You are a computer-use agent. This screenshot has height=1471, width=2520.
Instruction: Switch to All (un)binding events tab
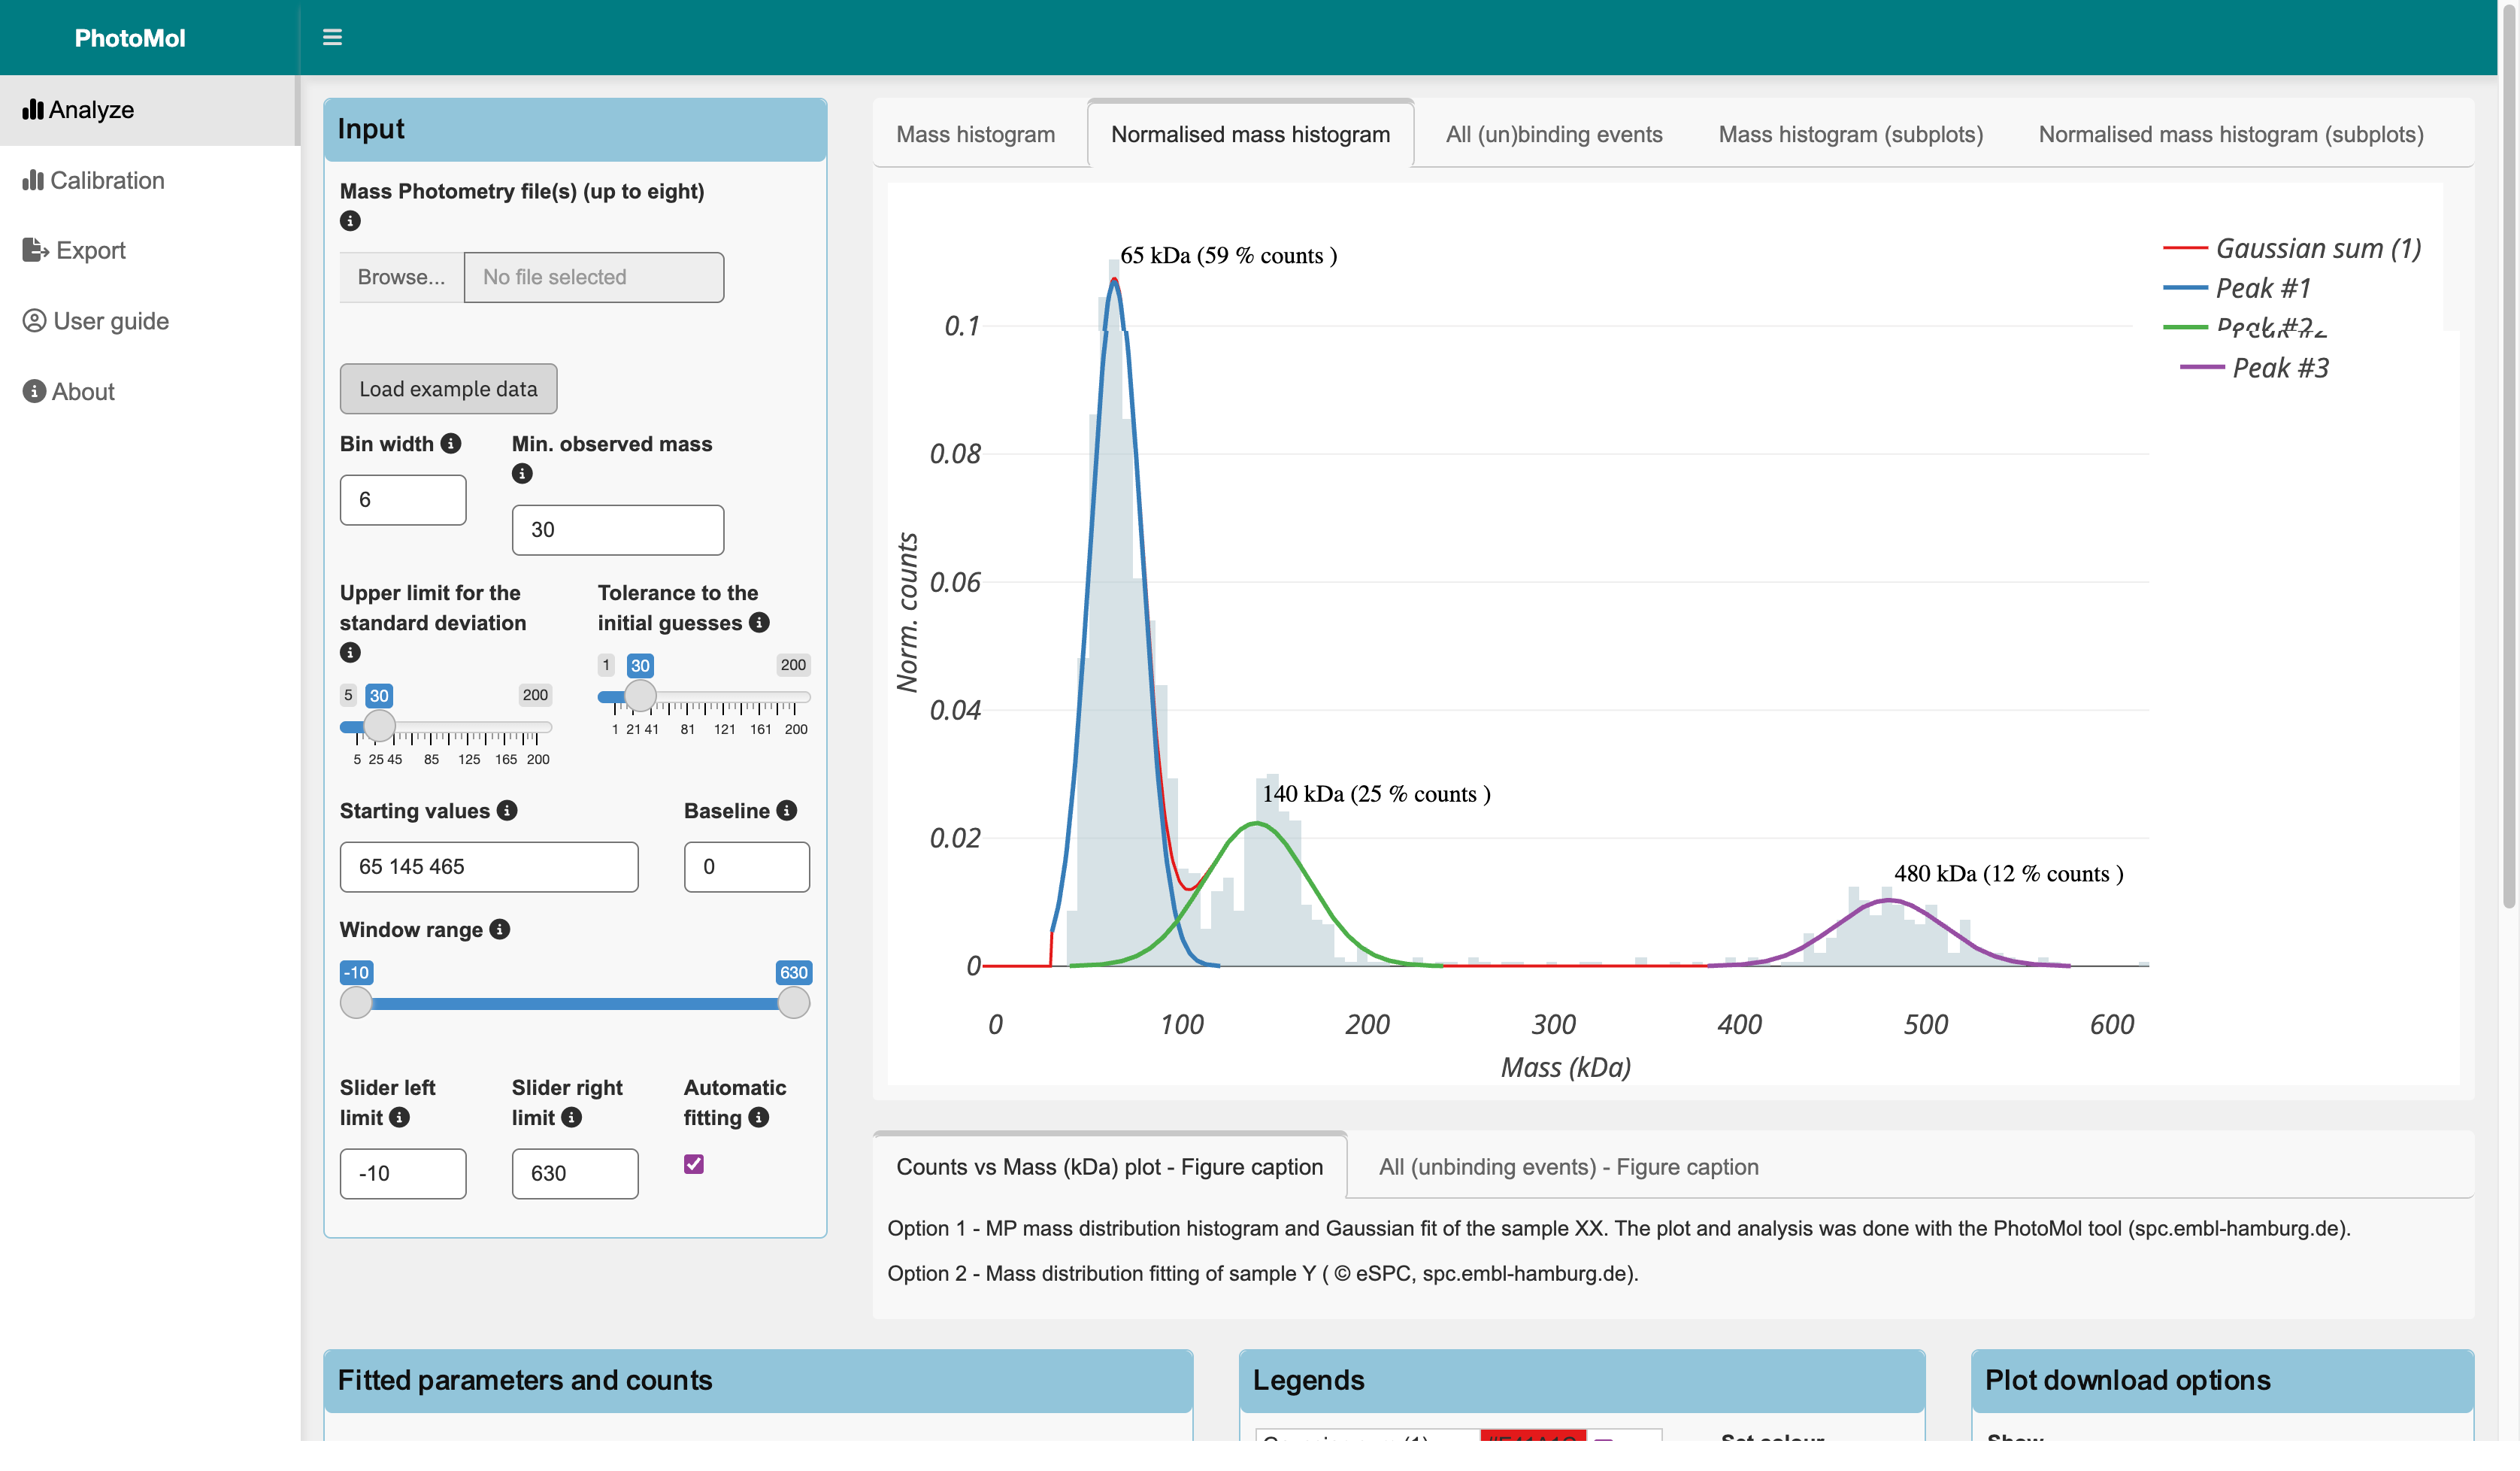[1554, 135]
